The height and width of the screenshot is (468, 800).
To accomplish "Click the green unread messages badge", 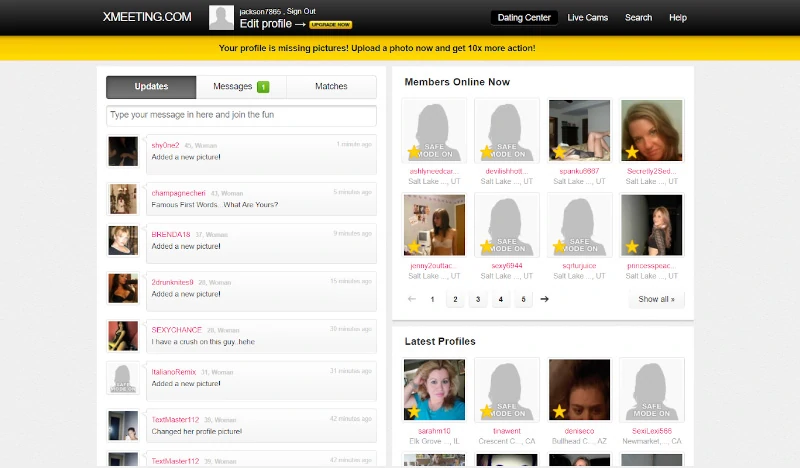I will [x=263, y=87].
